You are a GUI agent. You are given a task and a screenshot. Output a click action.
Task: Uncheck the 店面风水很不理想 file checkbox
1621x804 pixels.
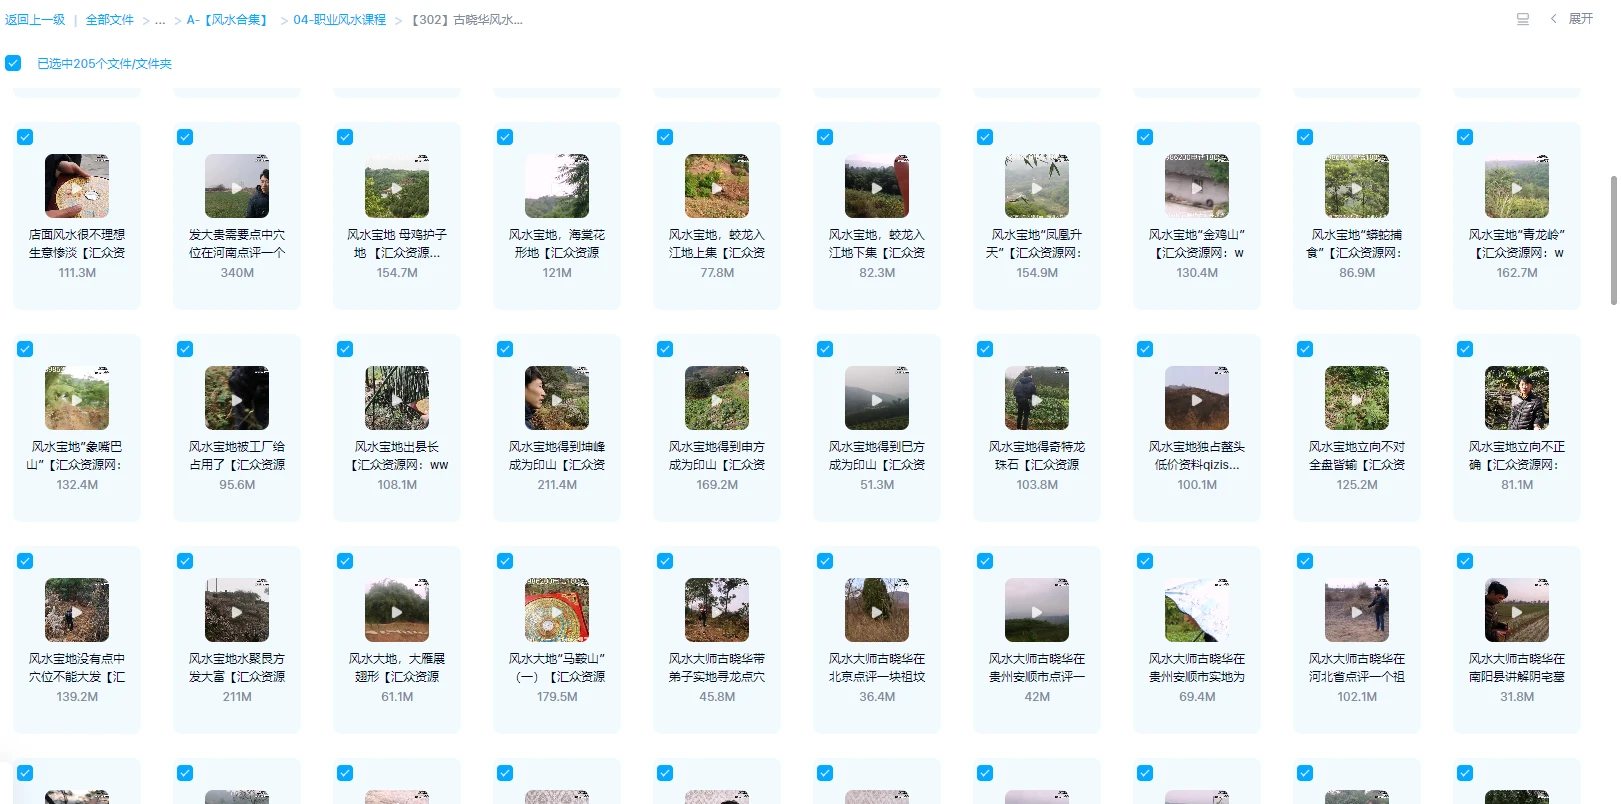tap(25, 137)
